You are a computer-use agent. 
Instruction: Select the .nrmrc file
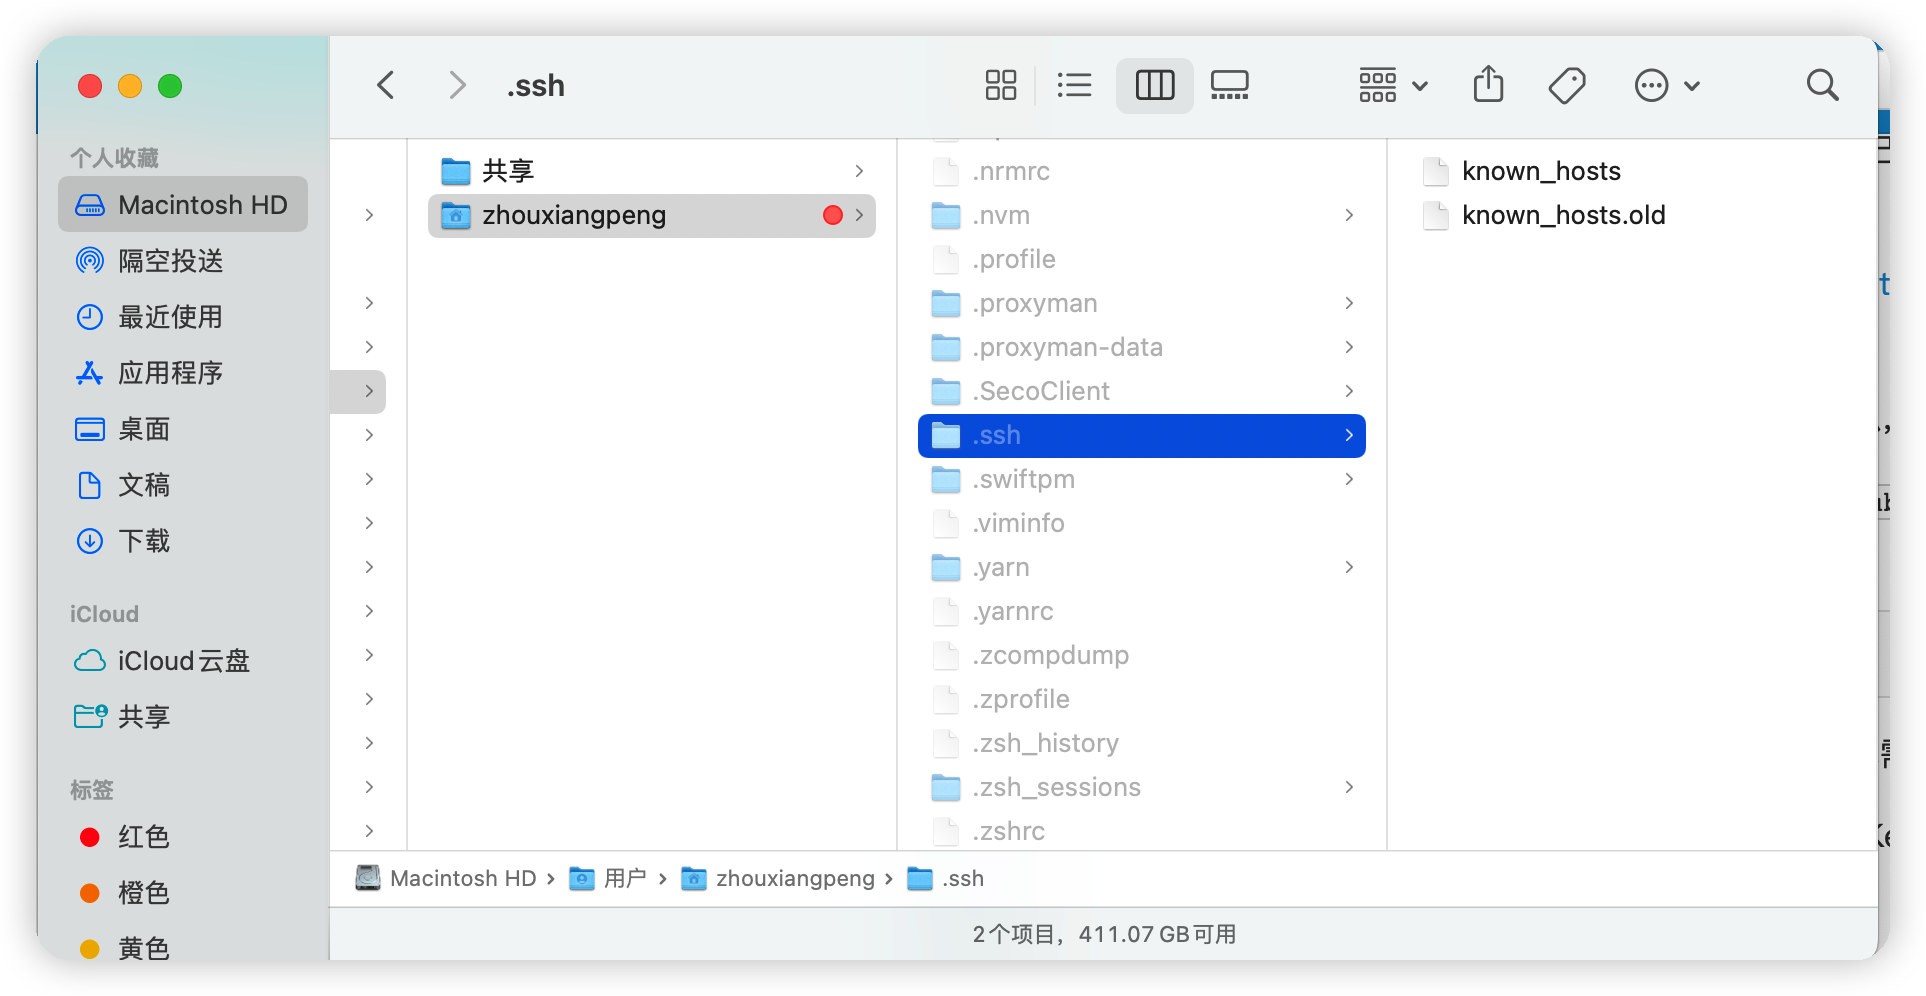(x=1142, y=171)
